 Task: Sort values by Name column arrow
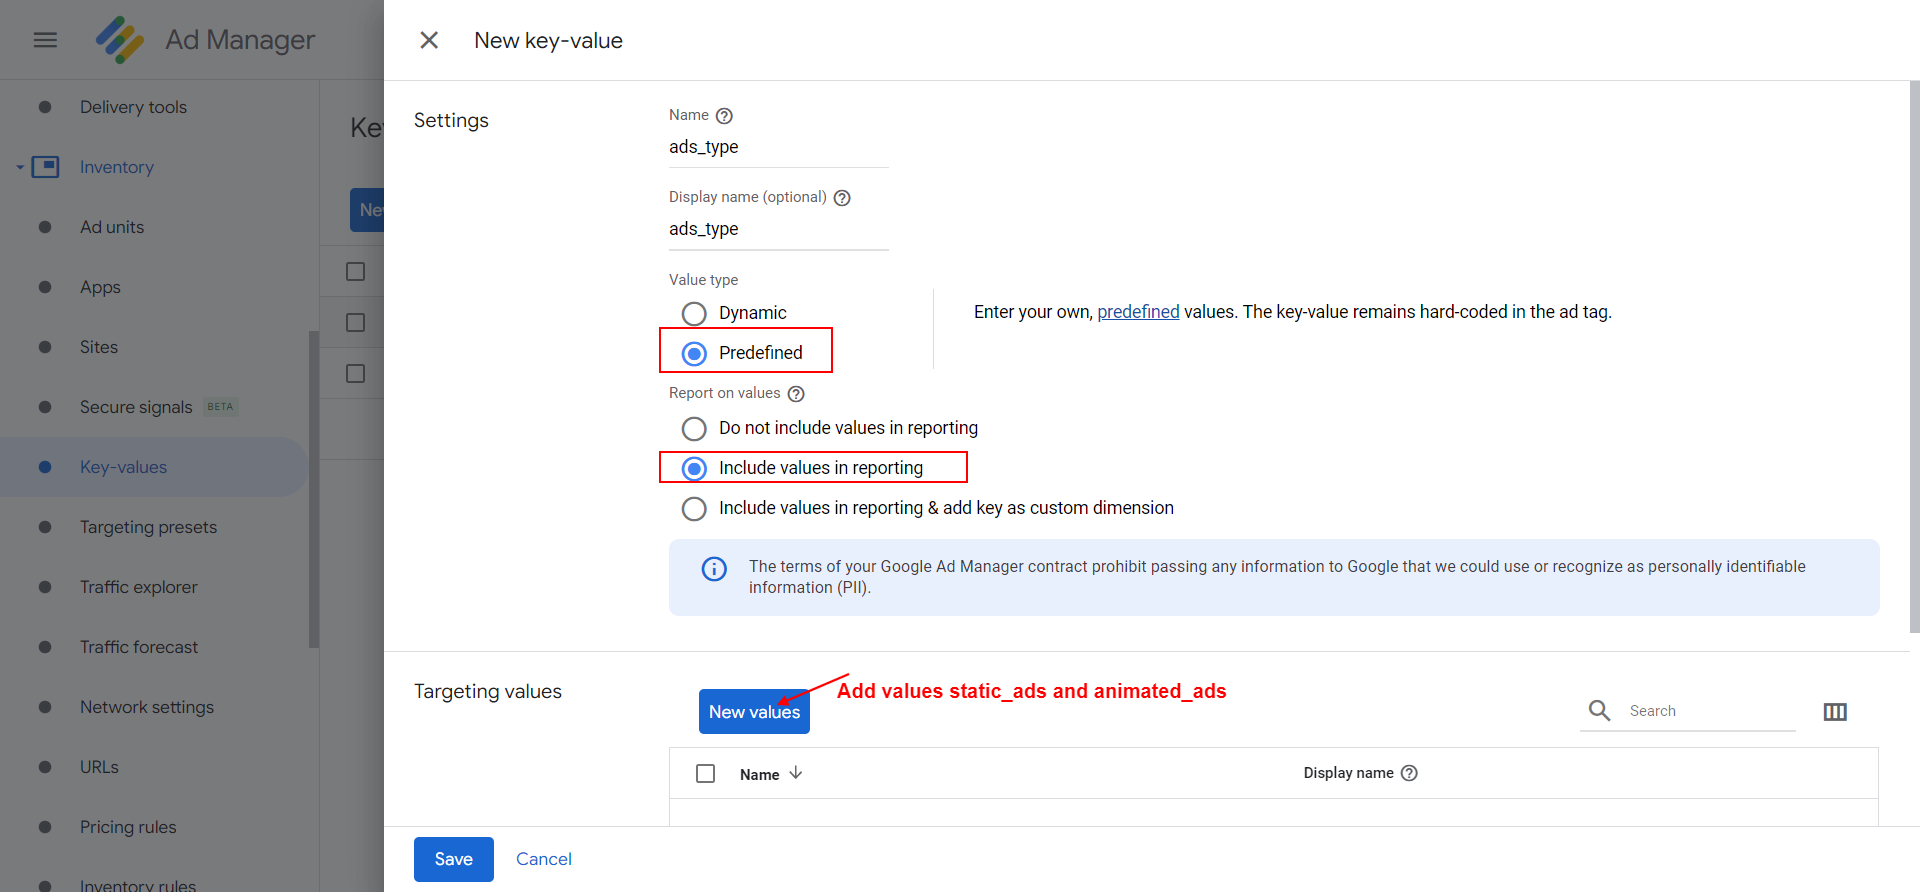coord(796,773)
